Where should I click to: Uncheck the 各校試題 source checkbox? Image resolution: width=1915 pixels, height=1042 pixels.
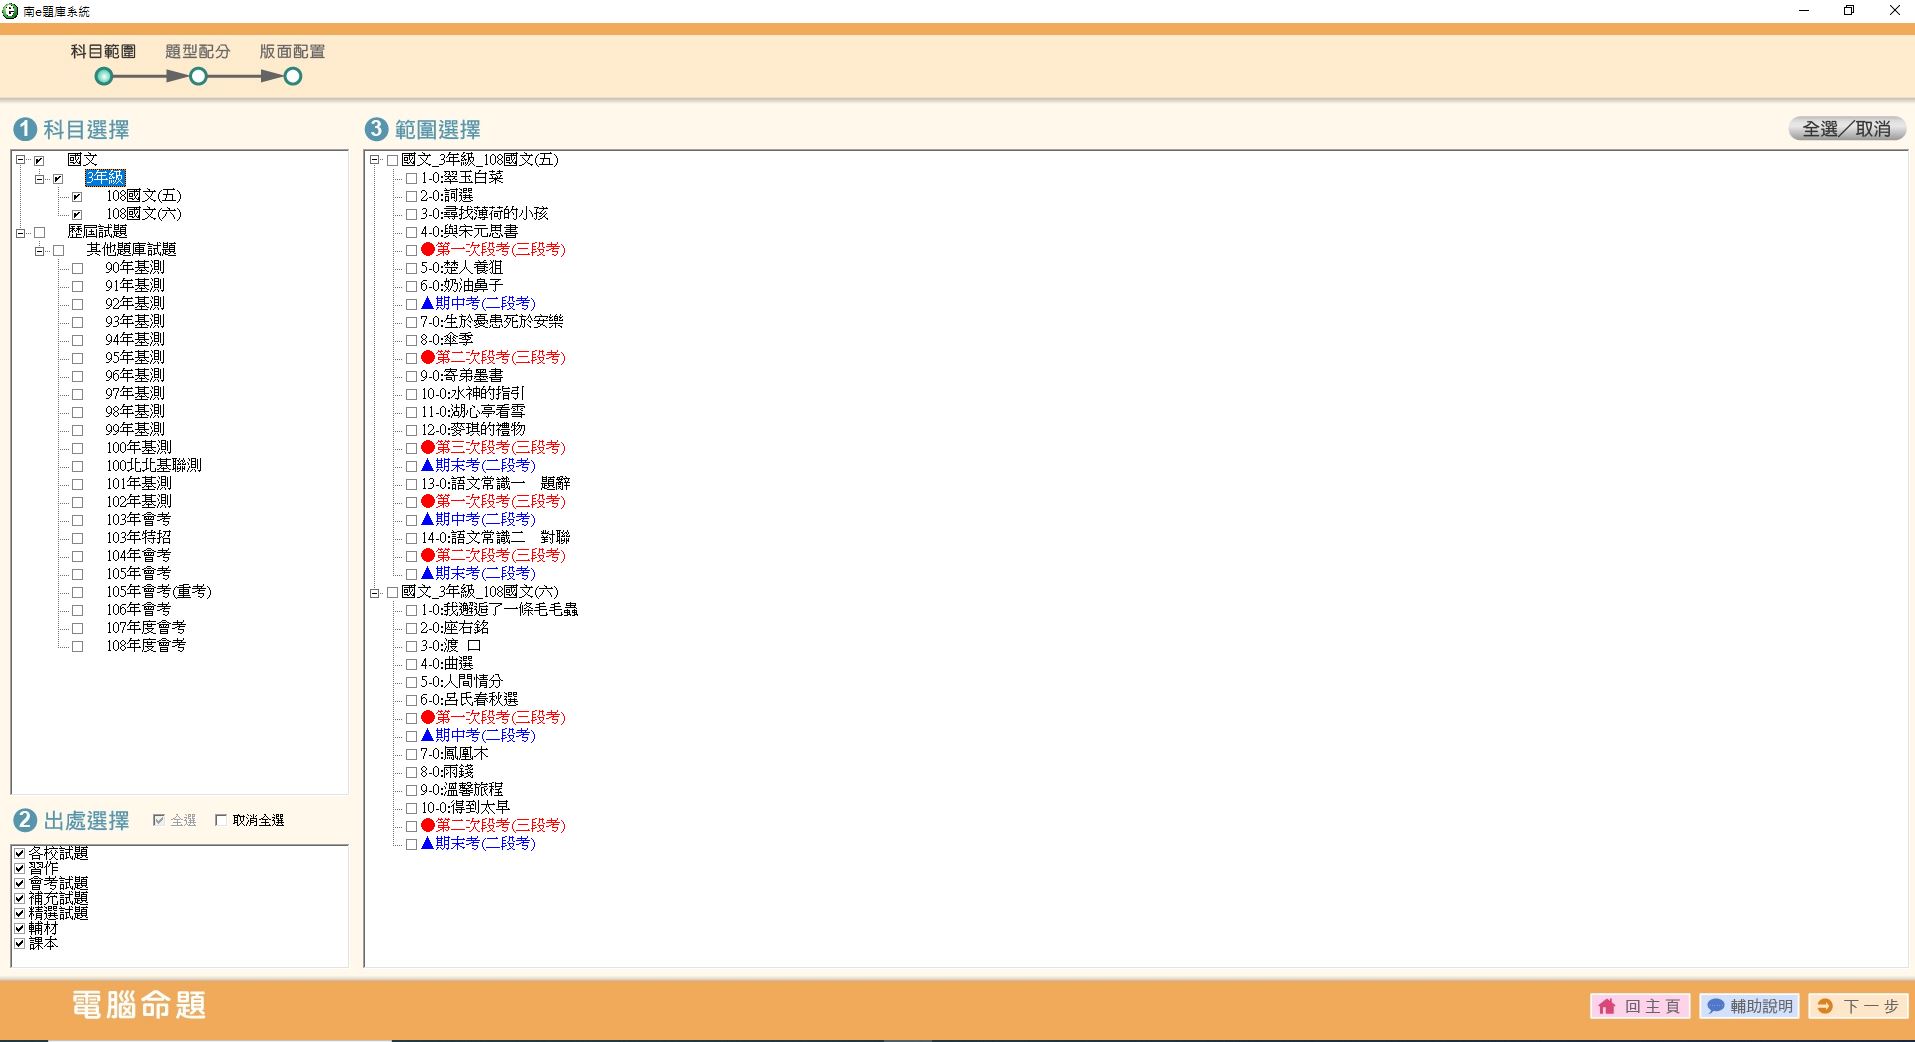tap(19, 853)
